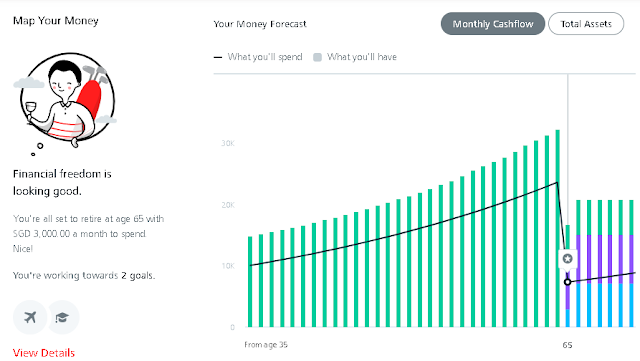The image size is (640, 361).
Task: Click the retiree golfer illustration
Action: [x=67, y=100]
